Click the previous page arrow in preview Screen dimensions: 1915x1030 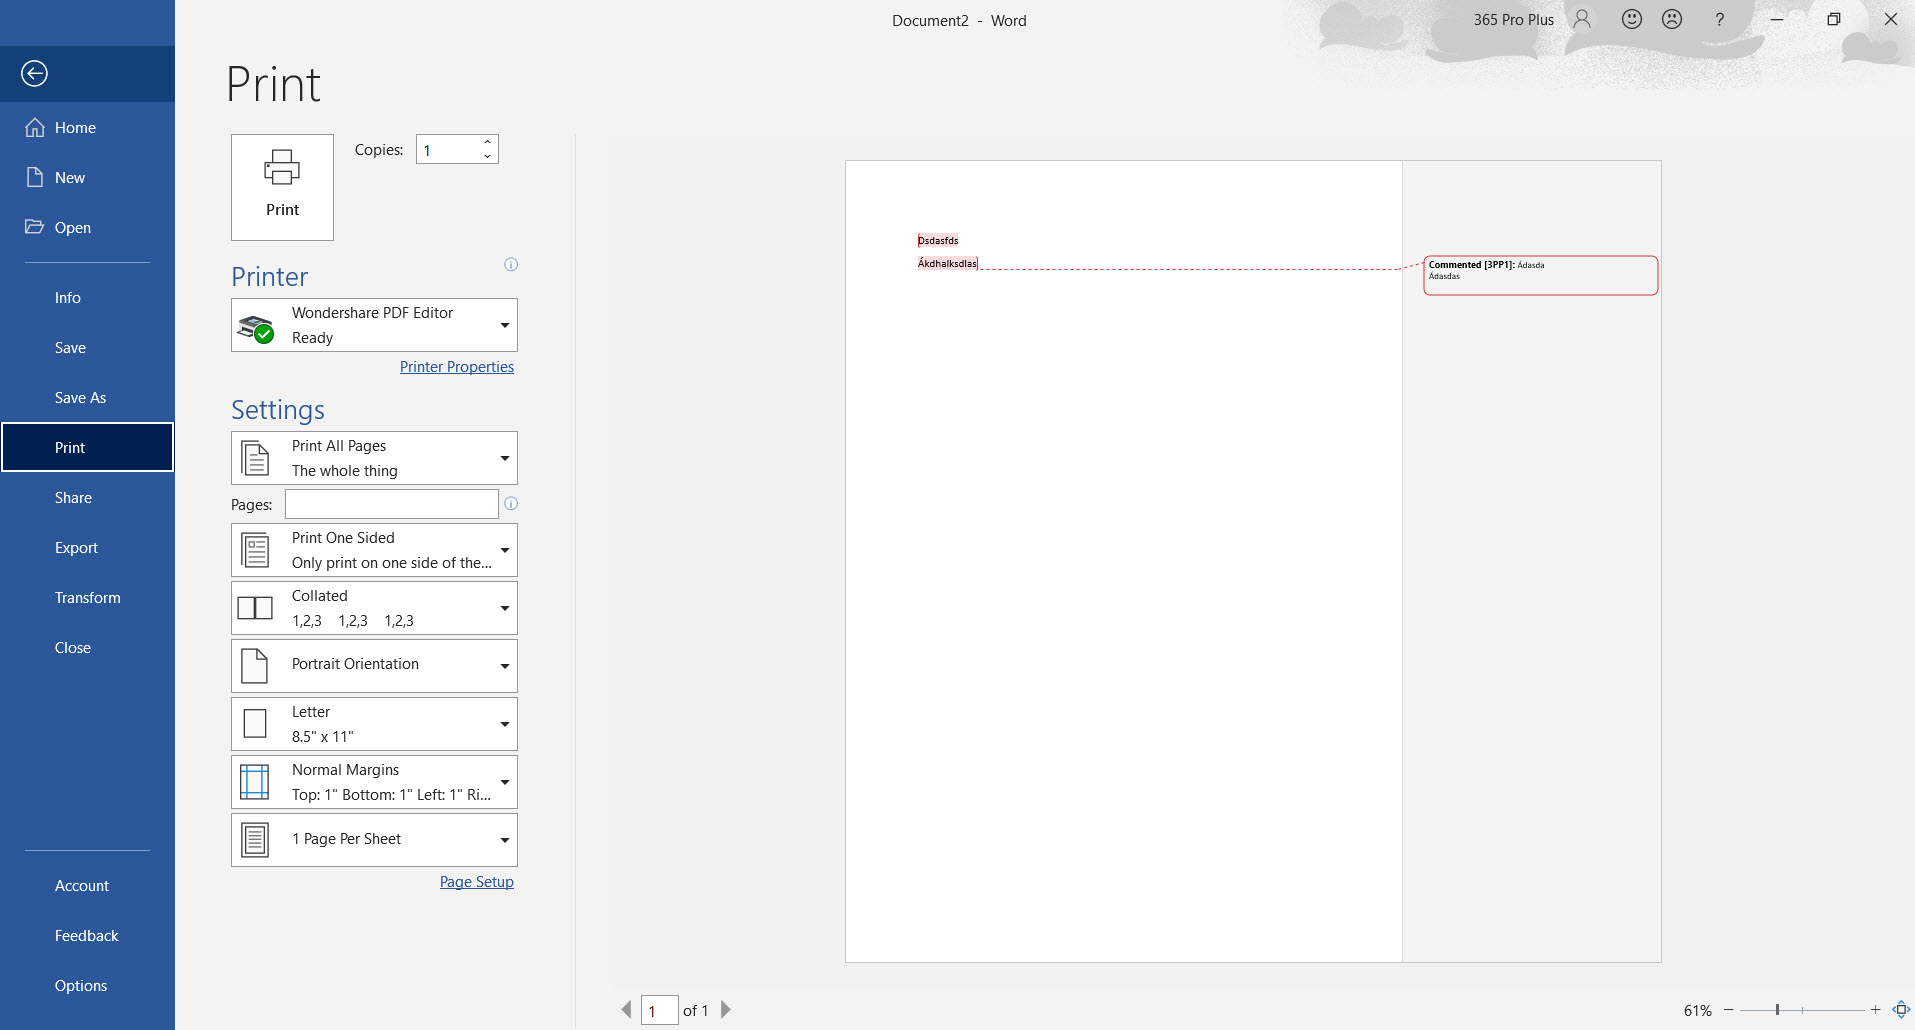[626, 1010]
